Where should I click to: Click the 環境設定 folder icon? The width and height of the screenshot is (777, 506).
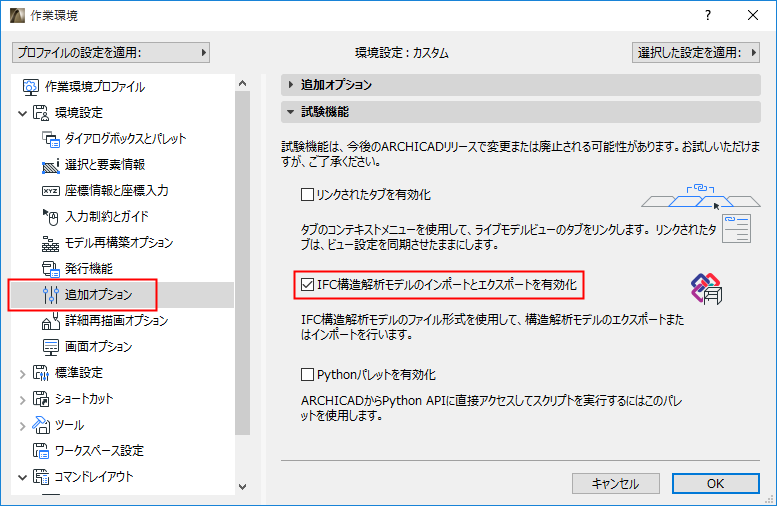pyautogui.click(x=41, y=112)
